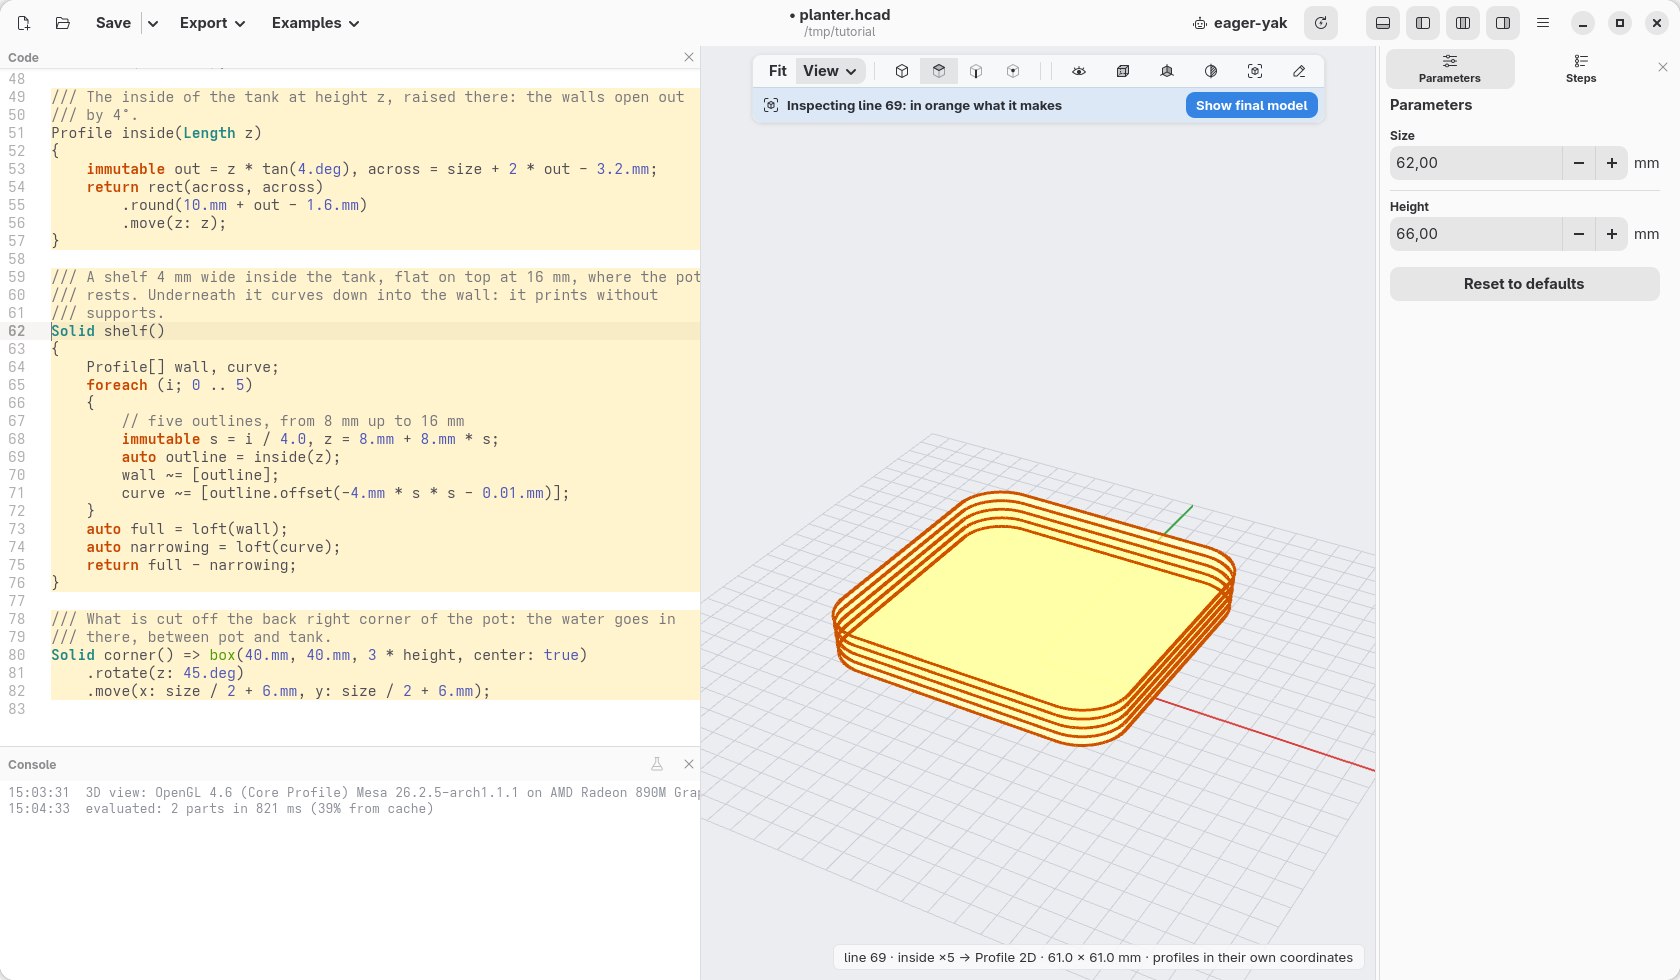Image resolution: width=1680 pixels, height=980 pixels.
Task: Select the first plain cube view icon
Action: (902, 71)
